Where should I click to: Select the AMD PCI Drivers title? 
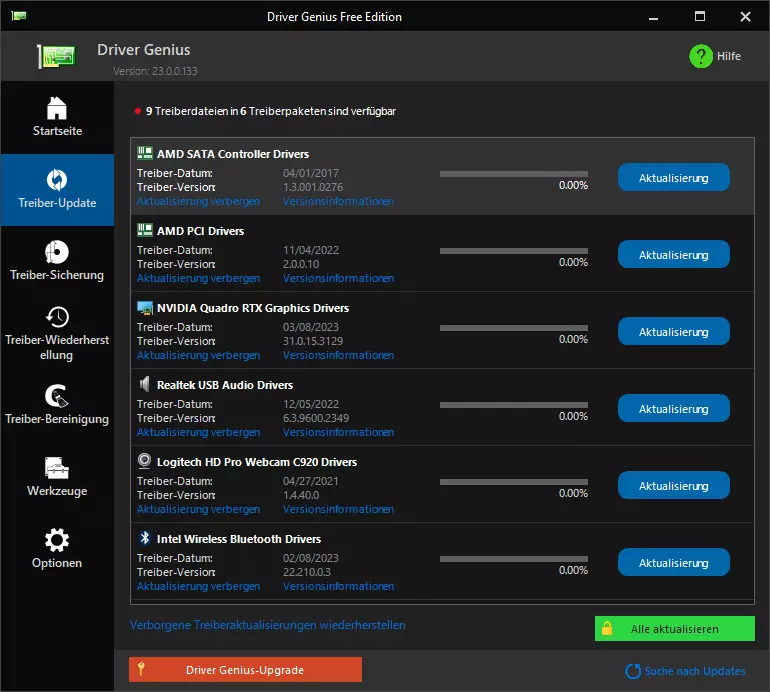click(200, 231)
